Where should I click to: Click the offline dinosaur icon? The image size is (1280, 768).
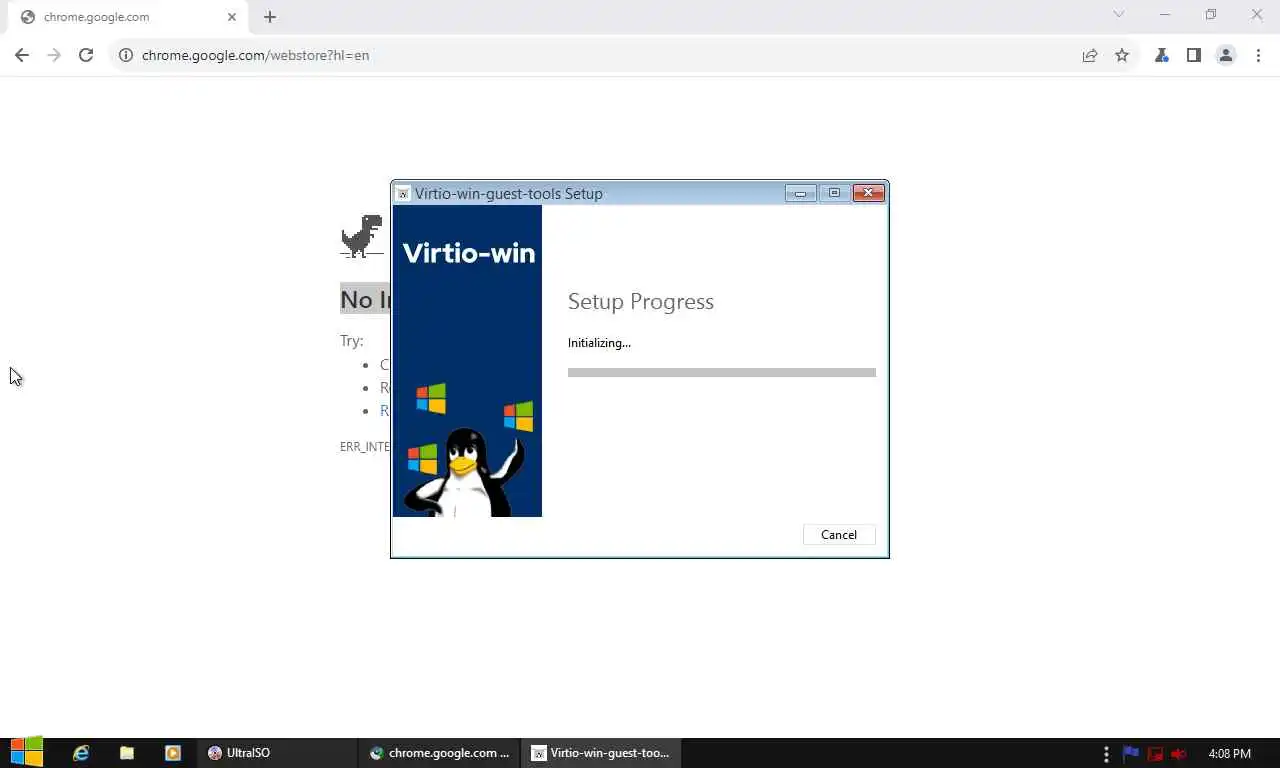[x=361, y=237]
